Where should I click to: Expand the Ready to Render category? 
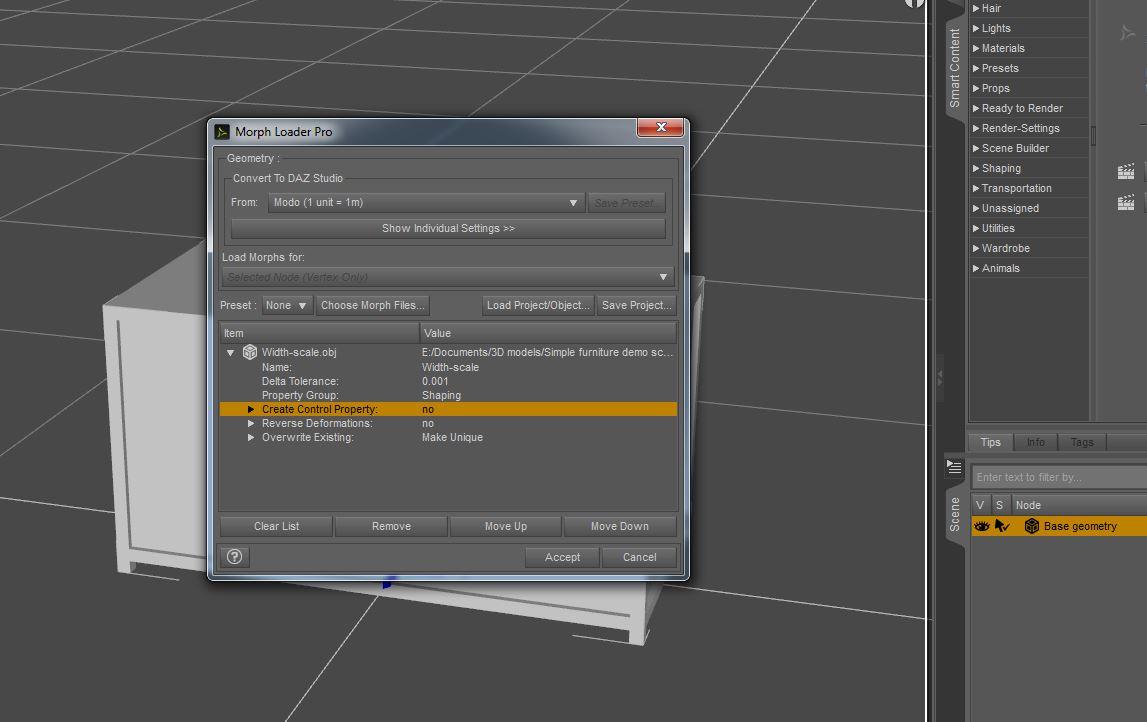tap(976, 108)
